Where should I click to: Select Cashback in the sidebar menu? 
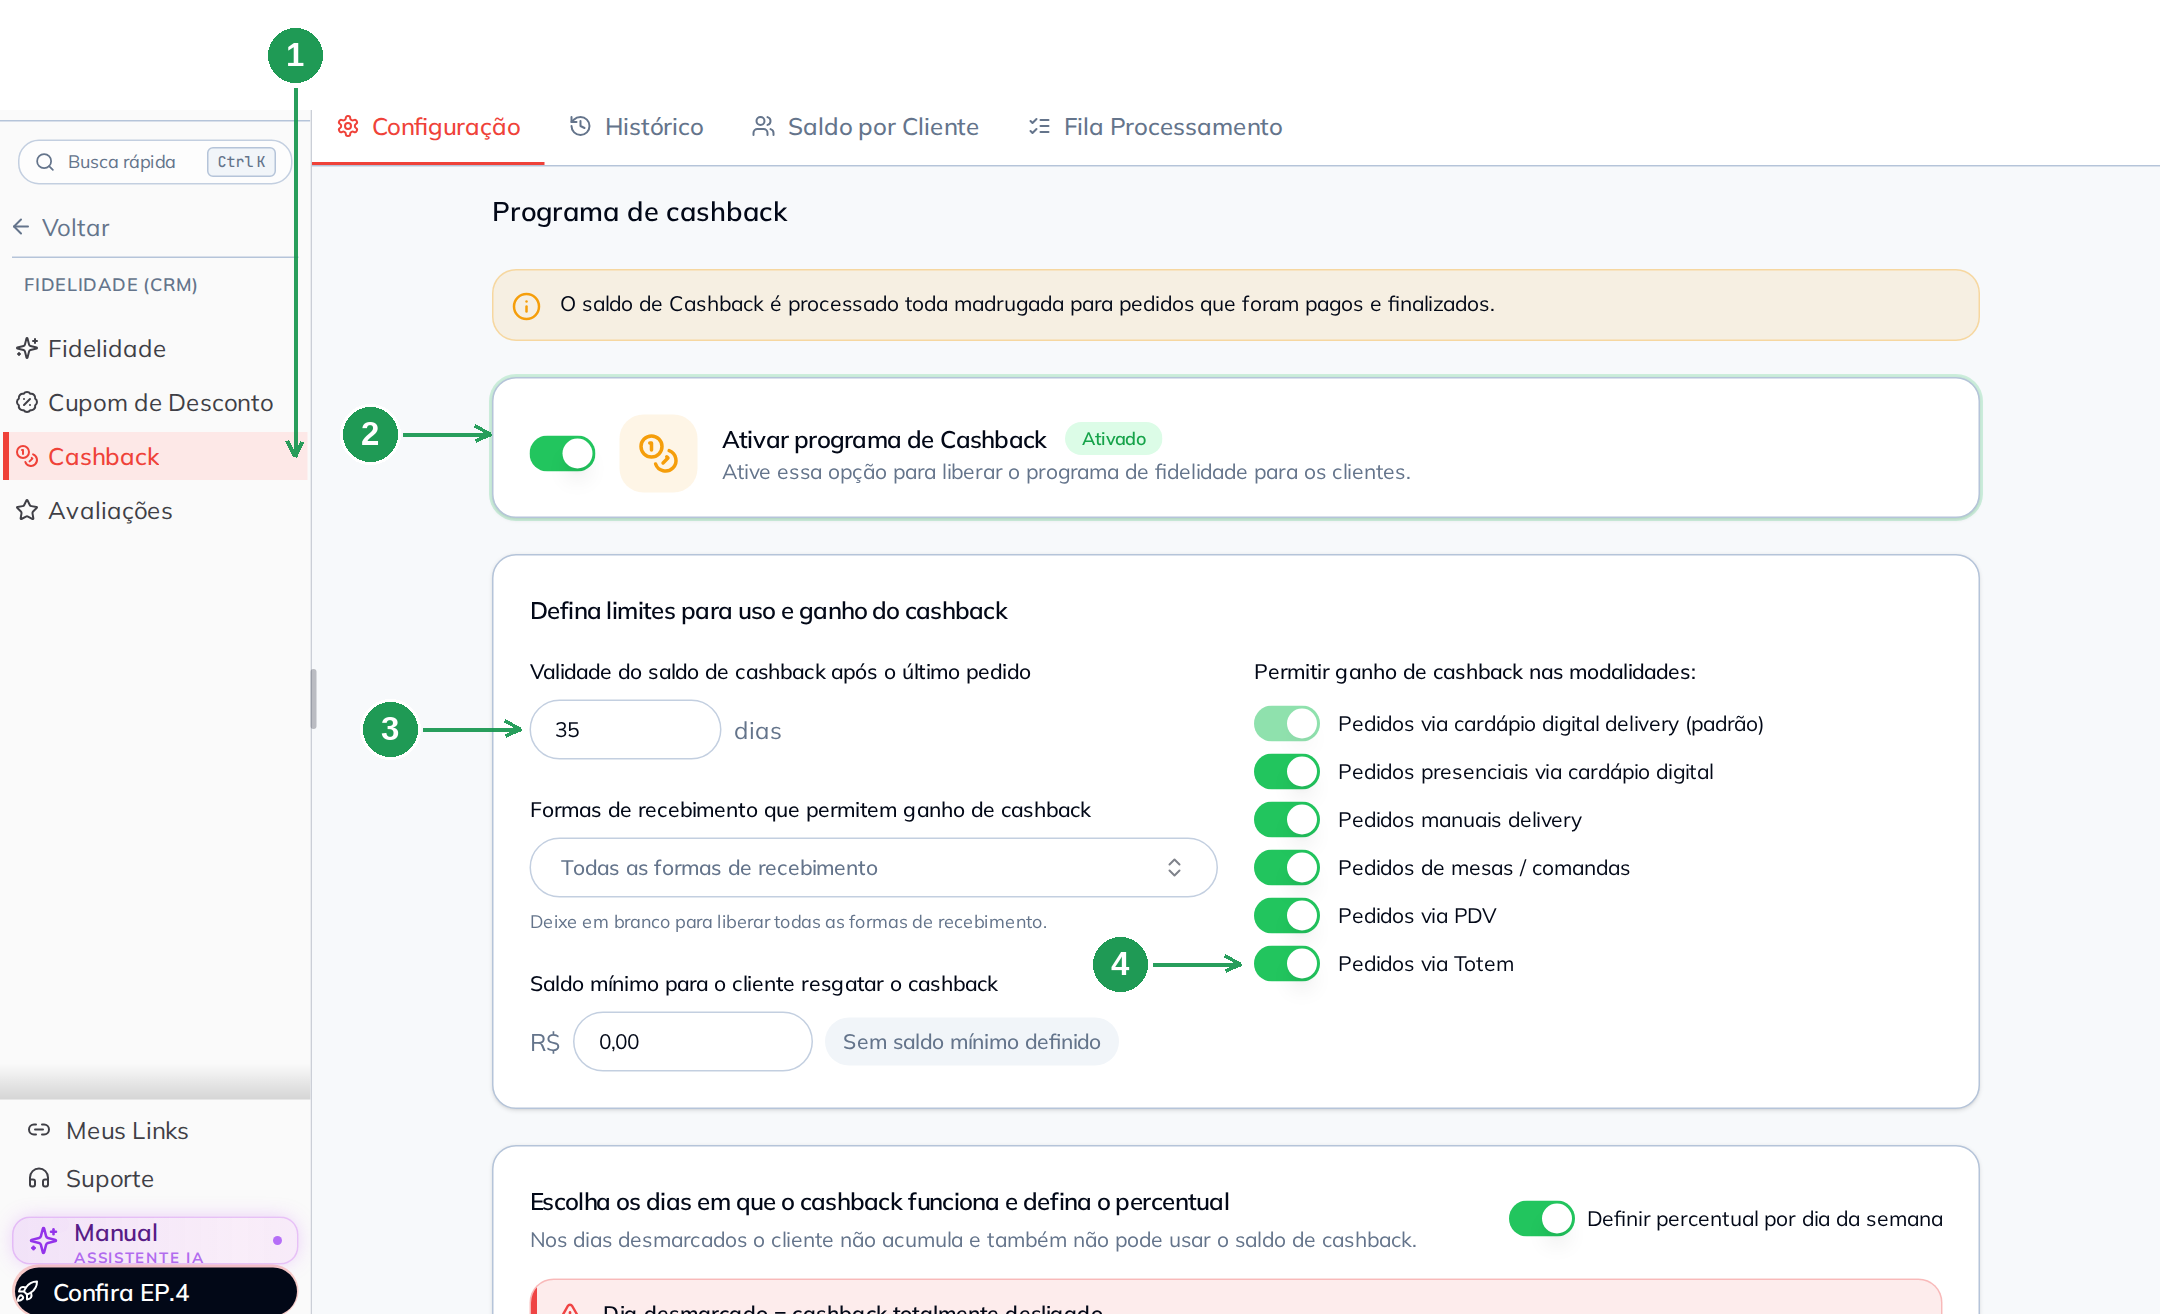coord(153,456)
